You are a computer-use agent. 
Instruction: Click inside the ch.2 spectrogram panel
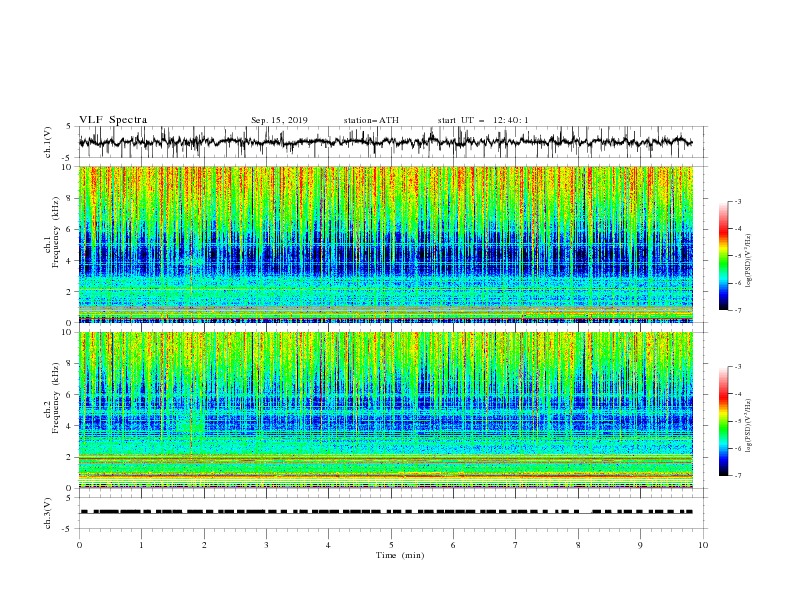click(386, 410)
